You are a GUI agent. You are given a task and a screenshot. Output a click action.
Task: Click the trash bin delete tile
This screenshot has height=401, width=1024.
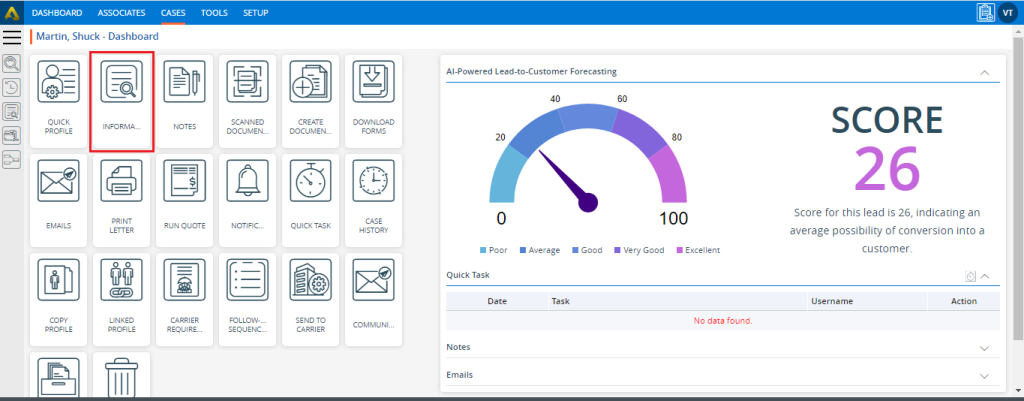pyautogui.click(x=121, y=378)
